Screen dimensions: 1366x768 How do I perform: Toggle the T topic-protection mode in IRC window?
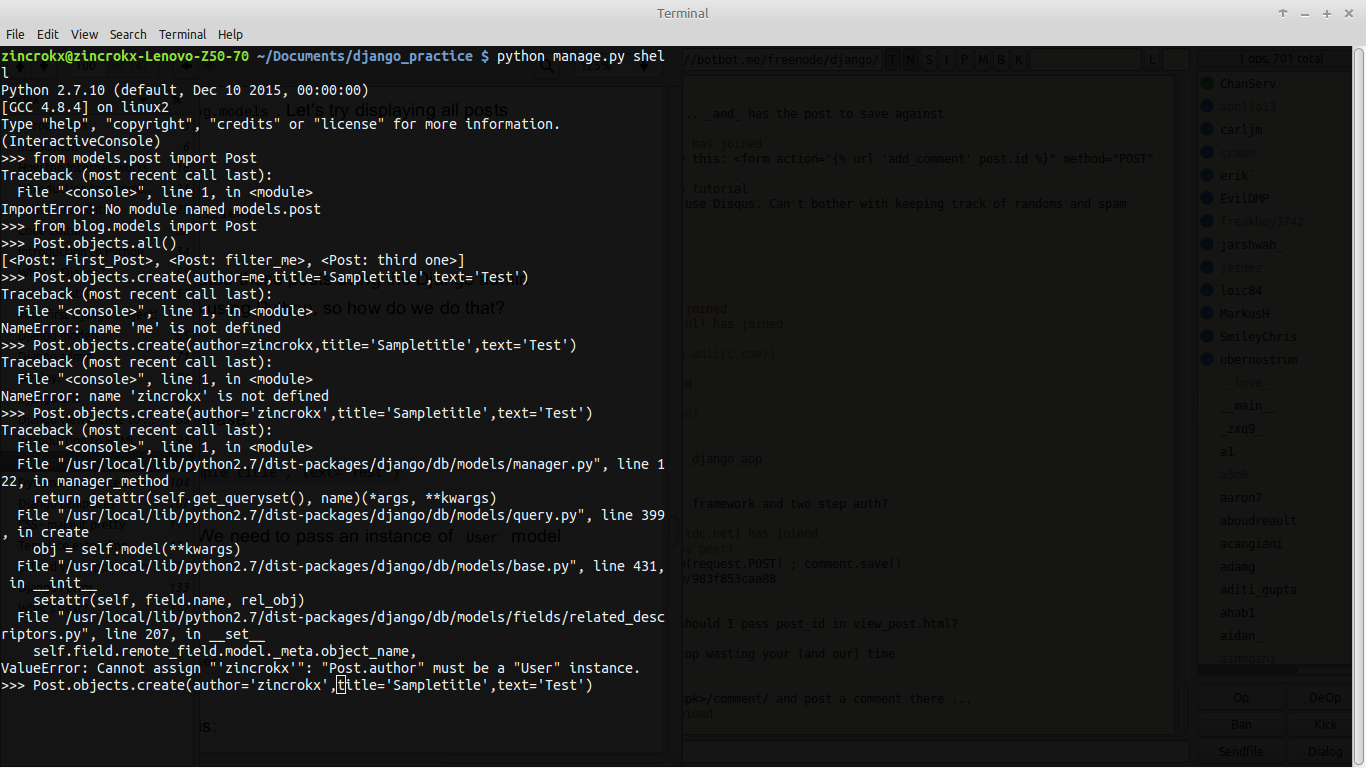(893, 60)
